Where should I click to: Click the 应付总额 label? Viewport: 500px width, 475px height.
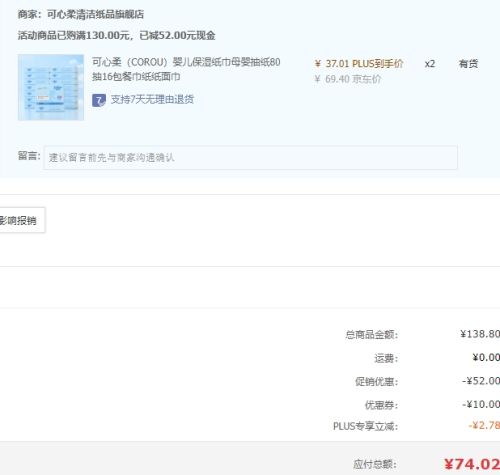375,464
